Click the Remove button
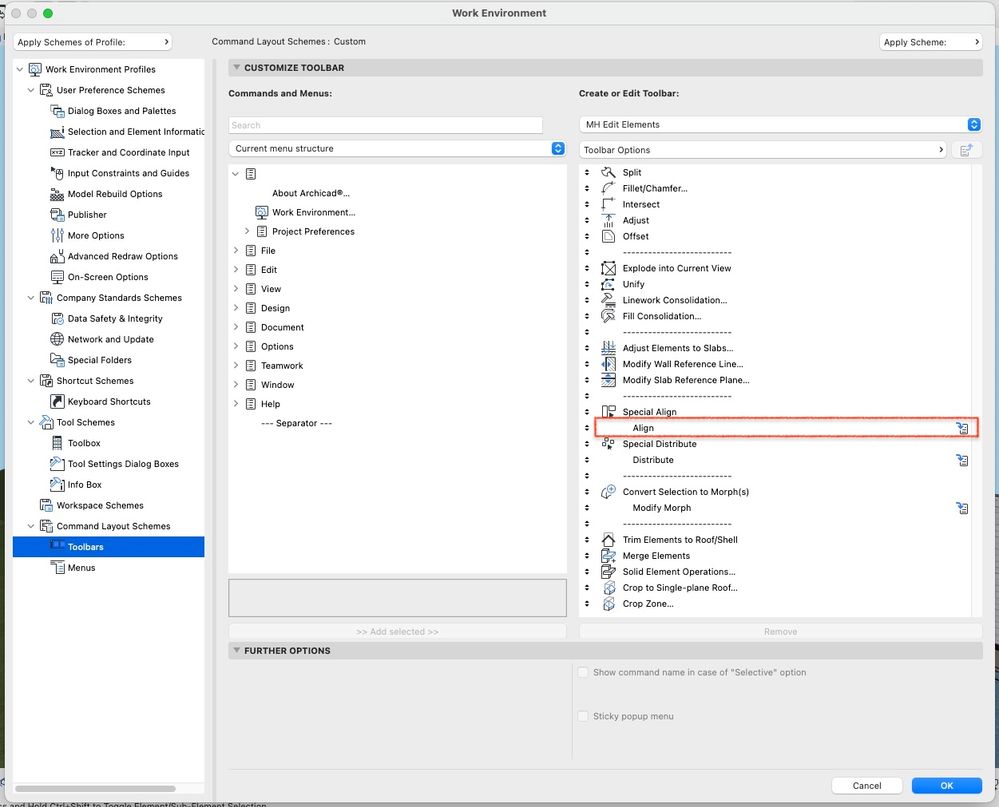The width and height of the screenshot is (999, 807). coord(780,631)
